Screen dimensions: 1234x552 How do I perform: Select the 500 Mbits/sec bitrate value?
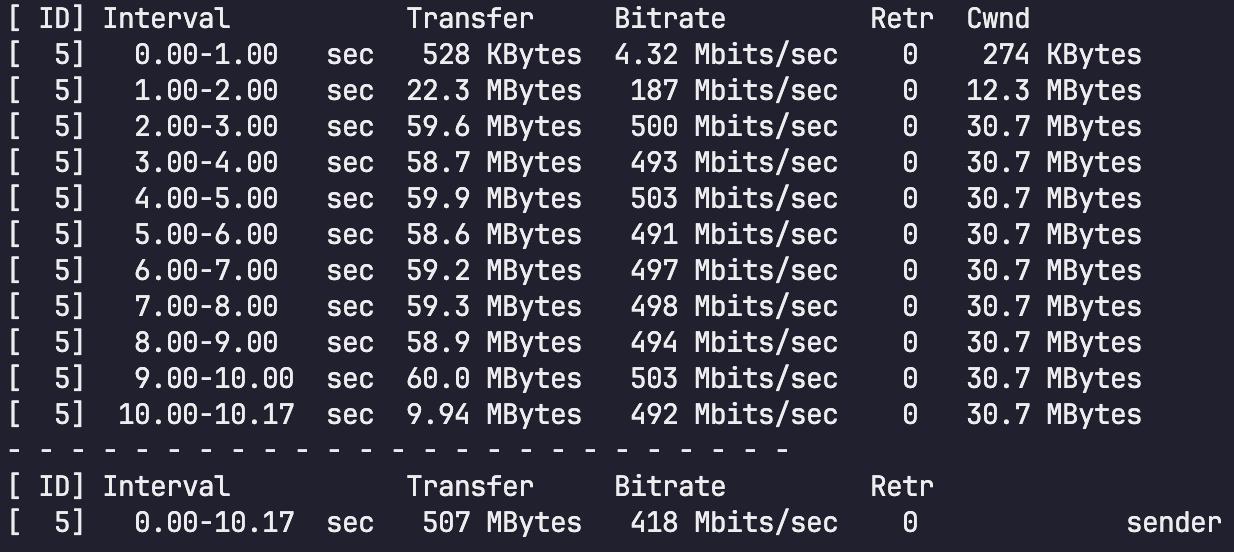click(734, 126)
